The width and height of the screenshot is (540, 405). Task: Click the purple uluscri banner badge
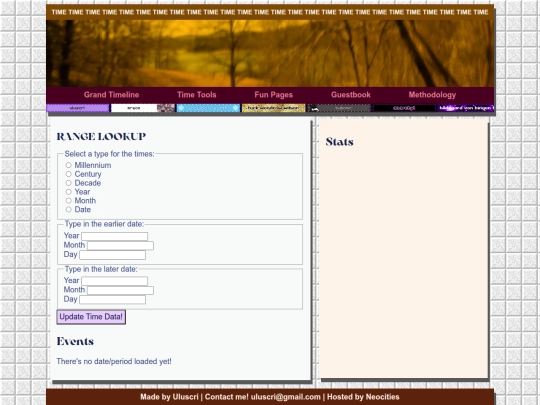click(78, 108)
